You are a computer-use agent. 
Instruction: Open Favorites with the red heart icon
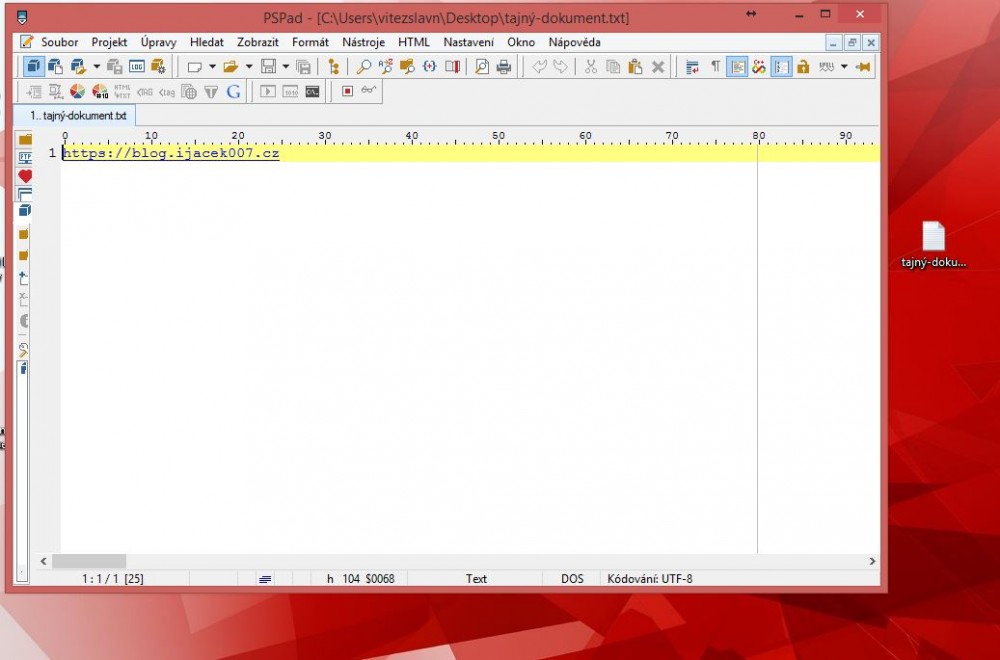[x=25, y=176]
